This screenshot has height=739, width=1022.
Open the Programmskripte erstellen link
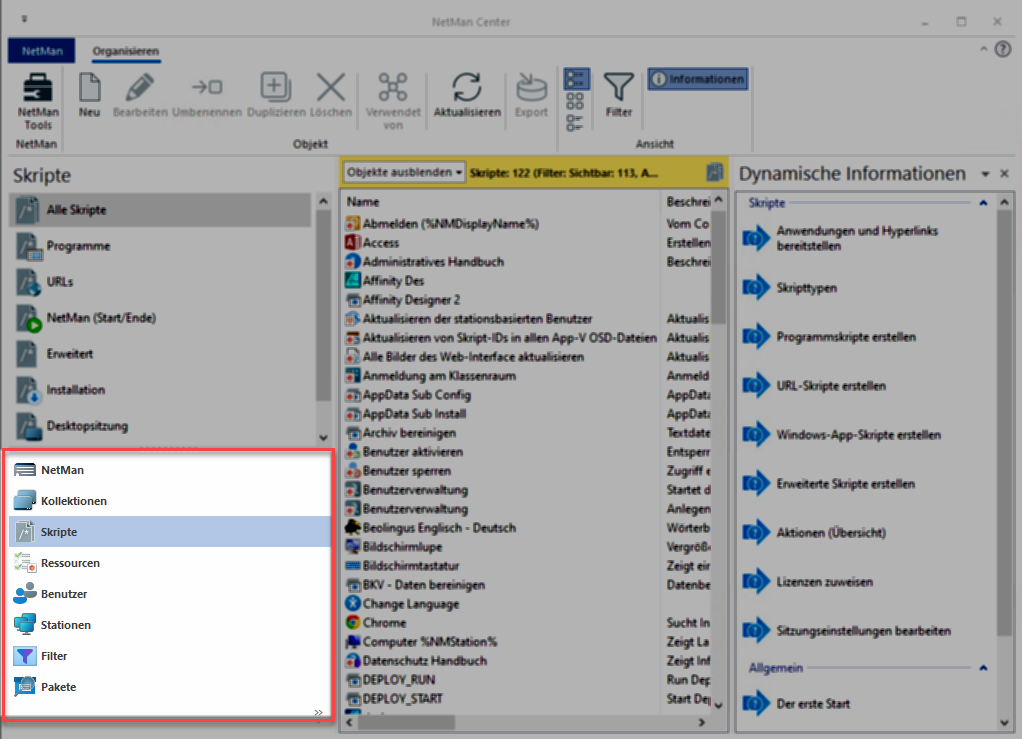coord(845,337)
